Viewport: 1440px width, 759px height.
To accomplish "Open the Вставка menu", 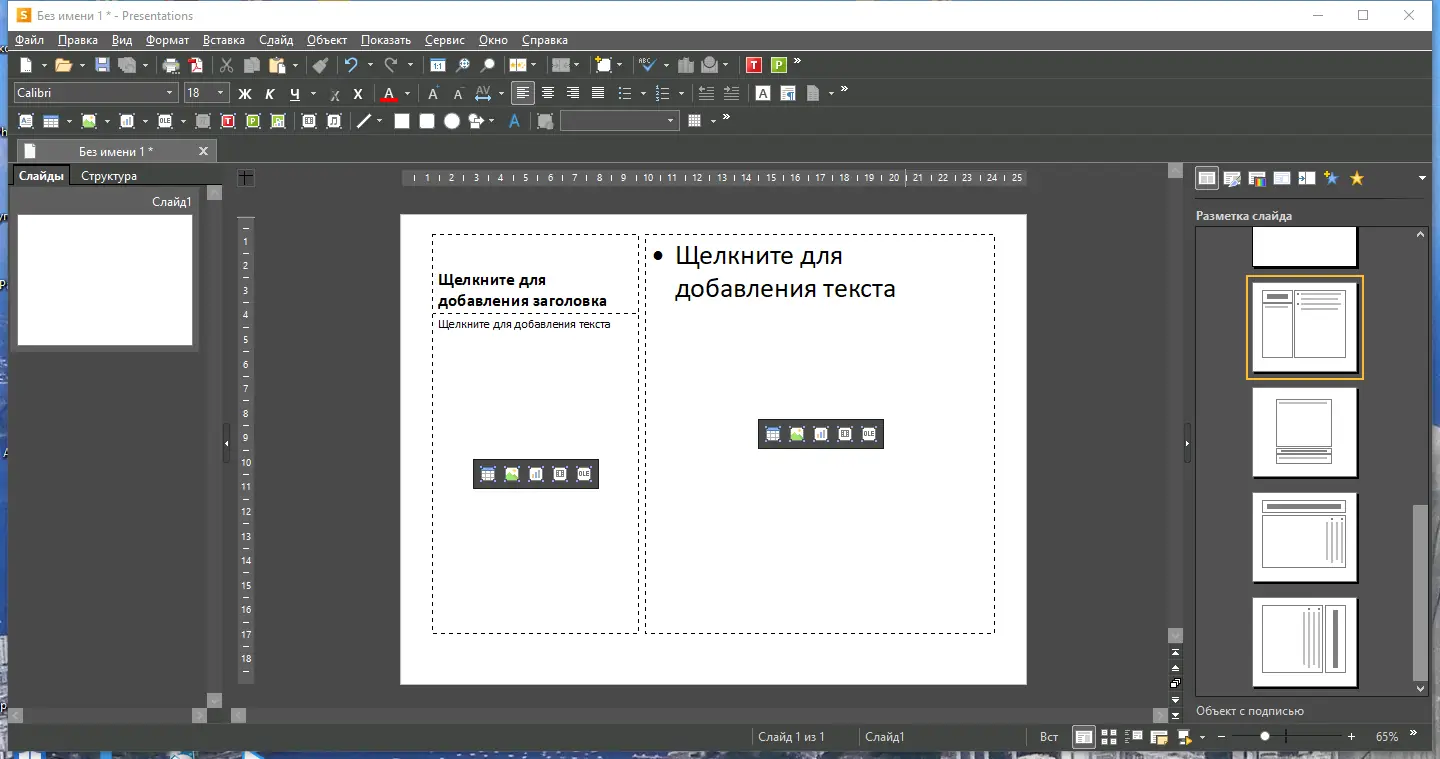I will [223, 40].
